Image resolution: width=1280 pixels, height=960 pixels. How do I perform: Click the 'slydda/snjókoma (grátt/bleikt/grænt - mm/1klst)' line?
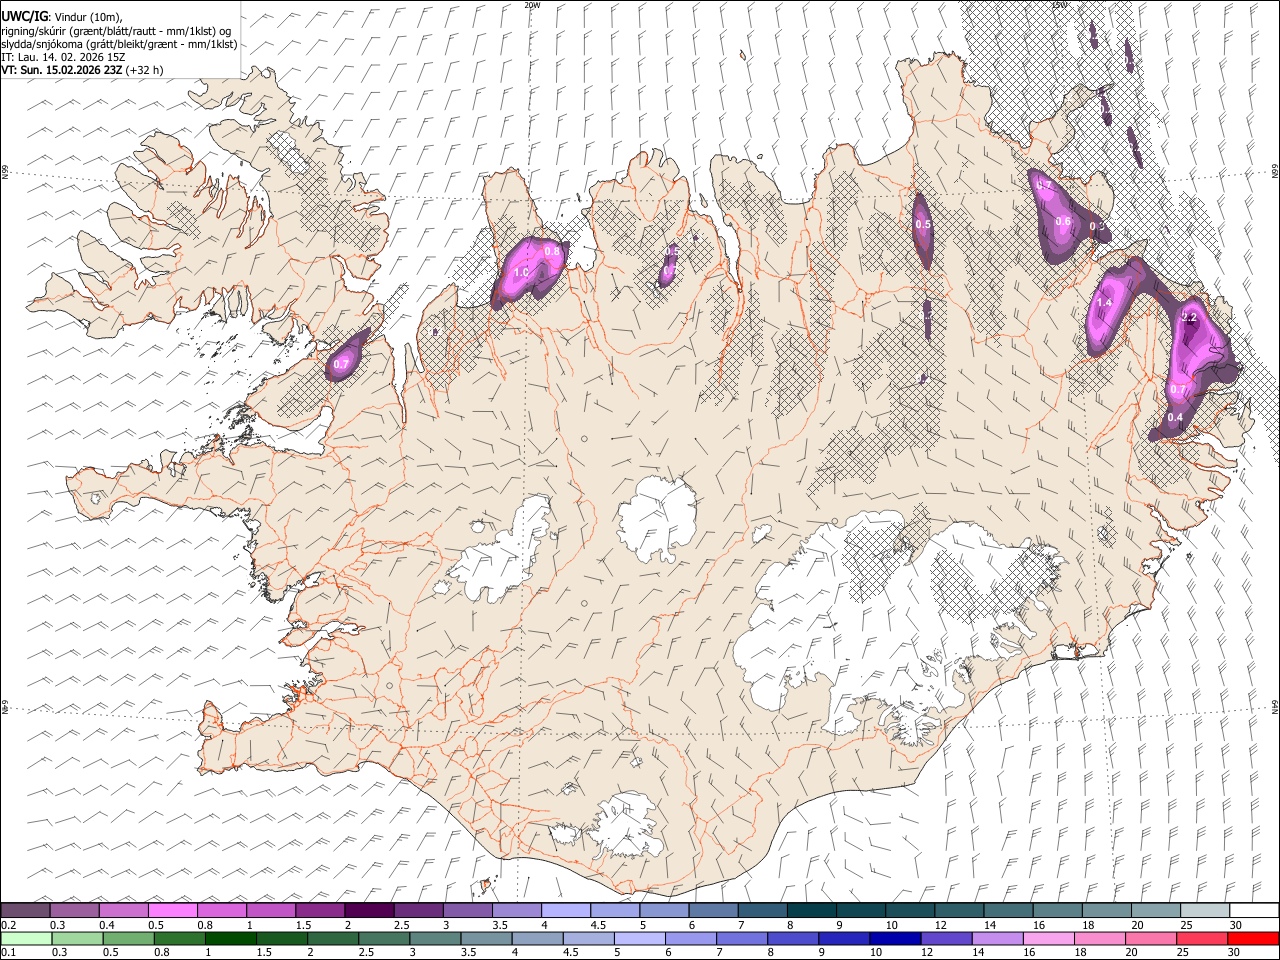[x=119, y=44]
